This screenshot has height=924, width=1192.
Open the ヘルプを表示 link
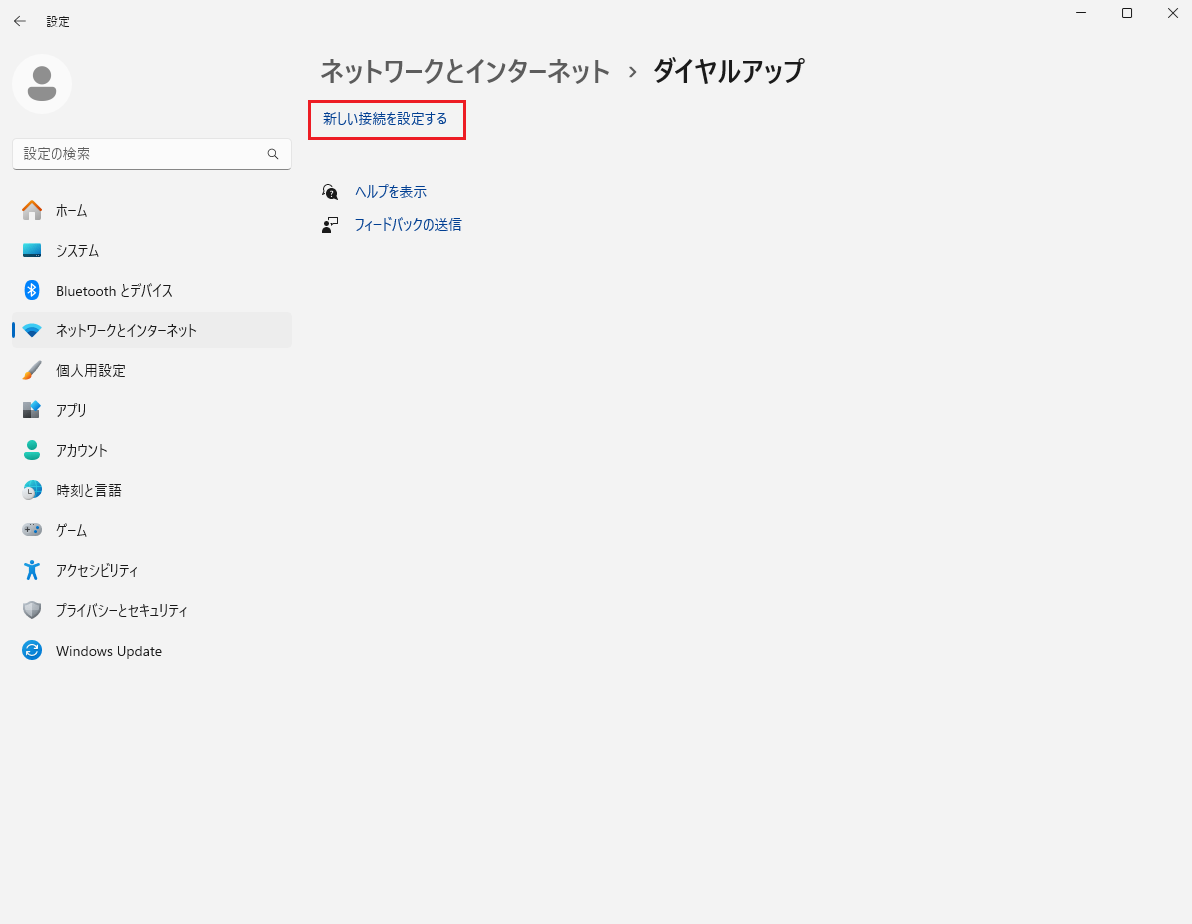click(x=390, y=191)
